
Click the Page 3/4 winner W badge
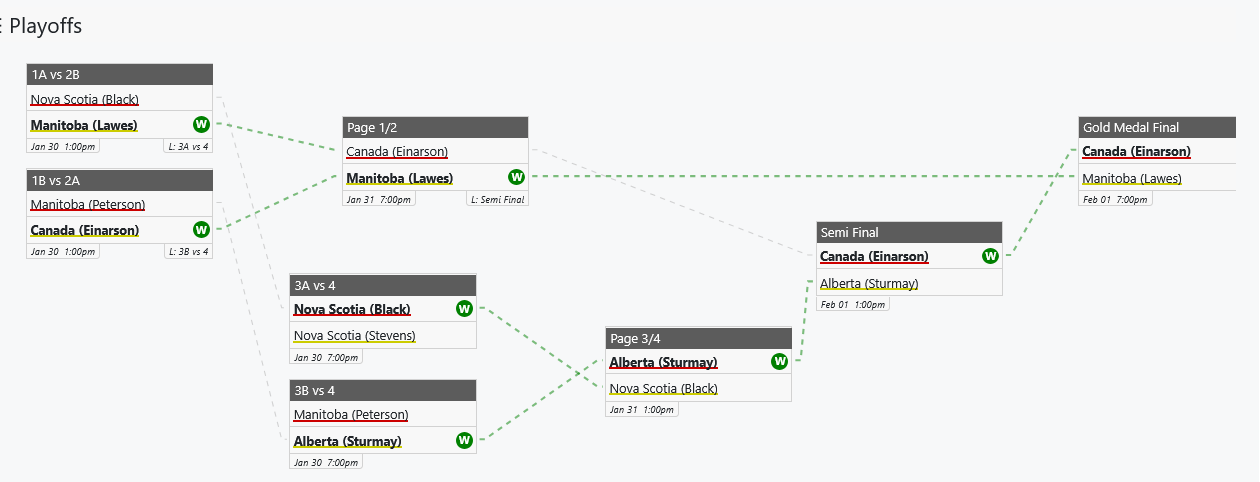coord(779,361)
